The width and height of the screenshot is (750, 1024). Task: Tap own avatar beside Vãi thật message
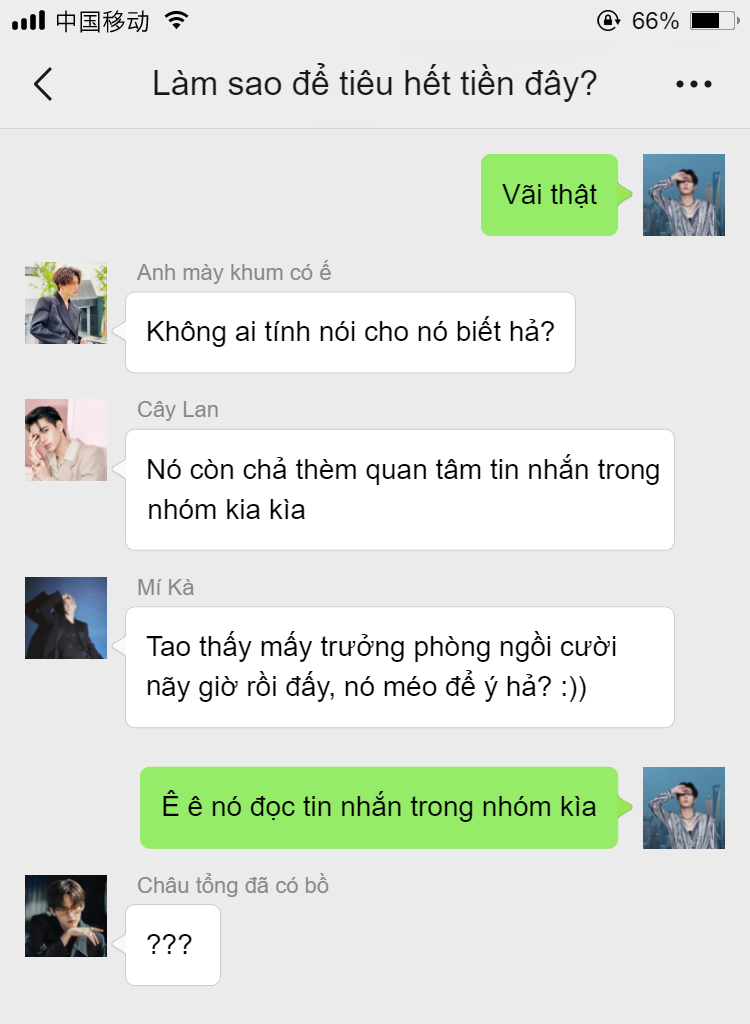(684, 195)
